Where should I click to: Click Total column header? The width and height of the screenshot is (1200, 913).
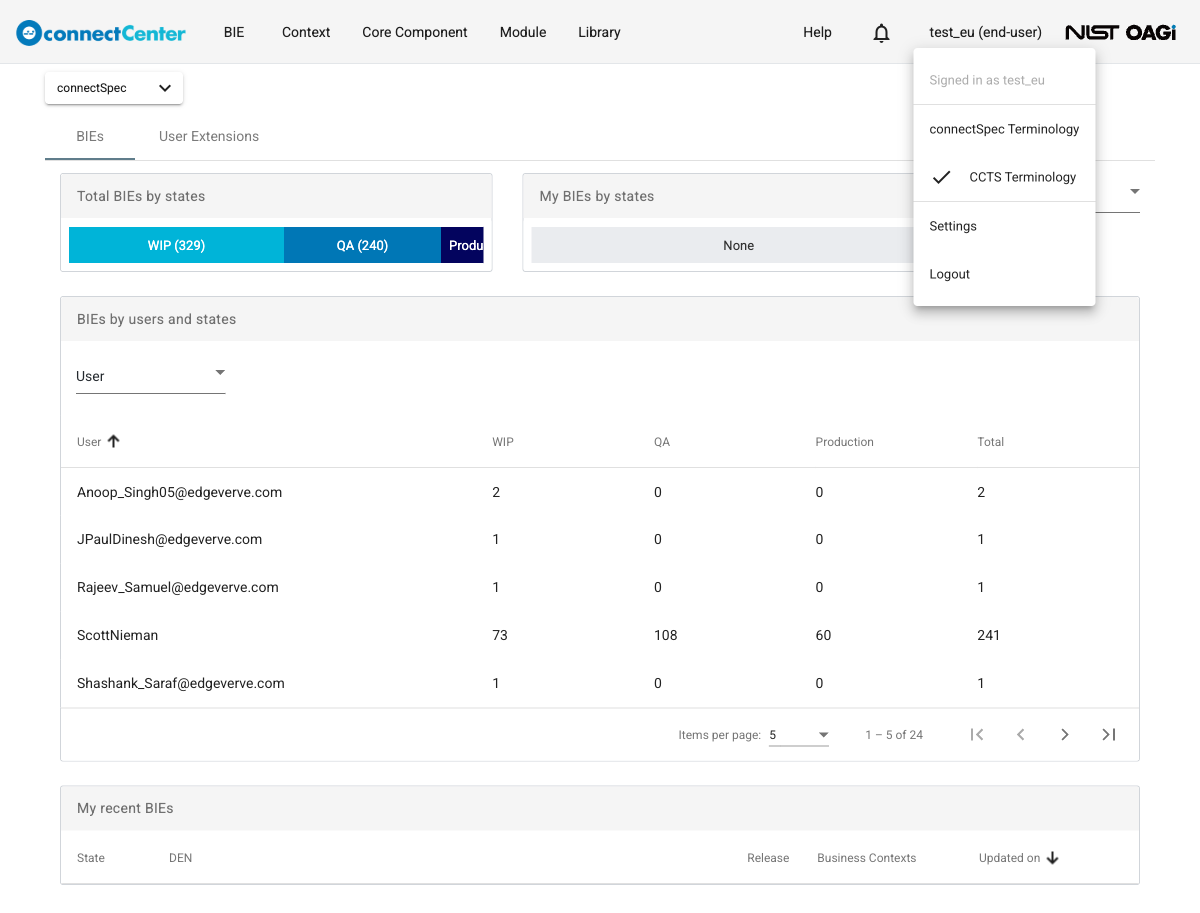click(990, 442)
